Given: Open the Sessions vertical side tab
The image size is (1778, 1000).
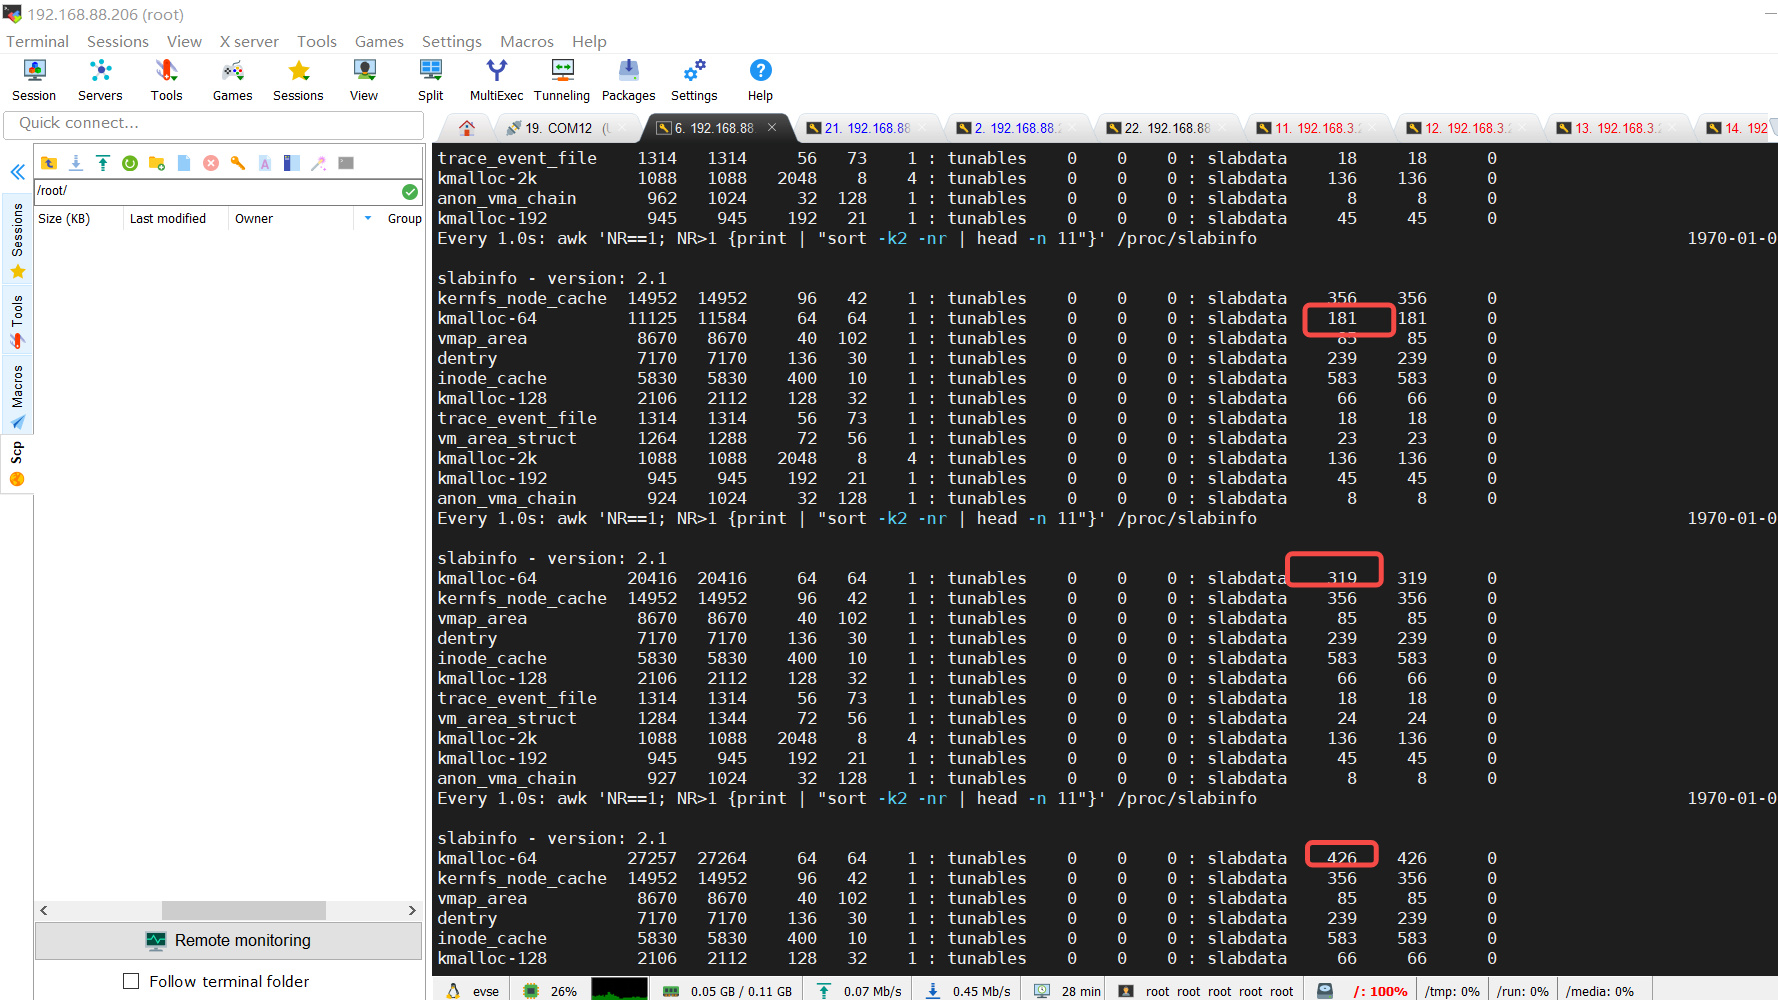Looking at the screenshot, I should 17,241.
